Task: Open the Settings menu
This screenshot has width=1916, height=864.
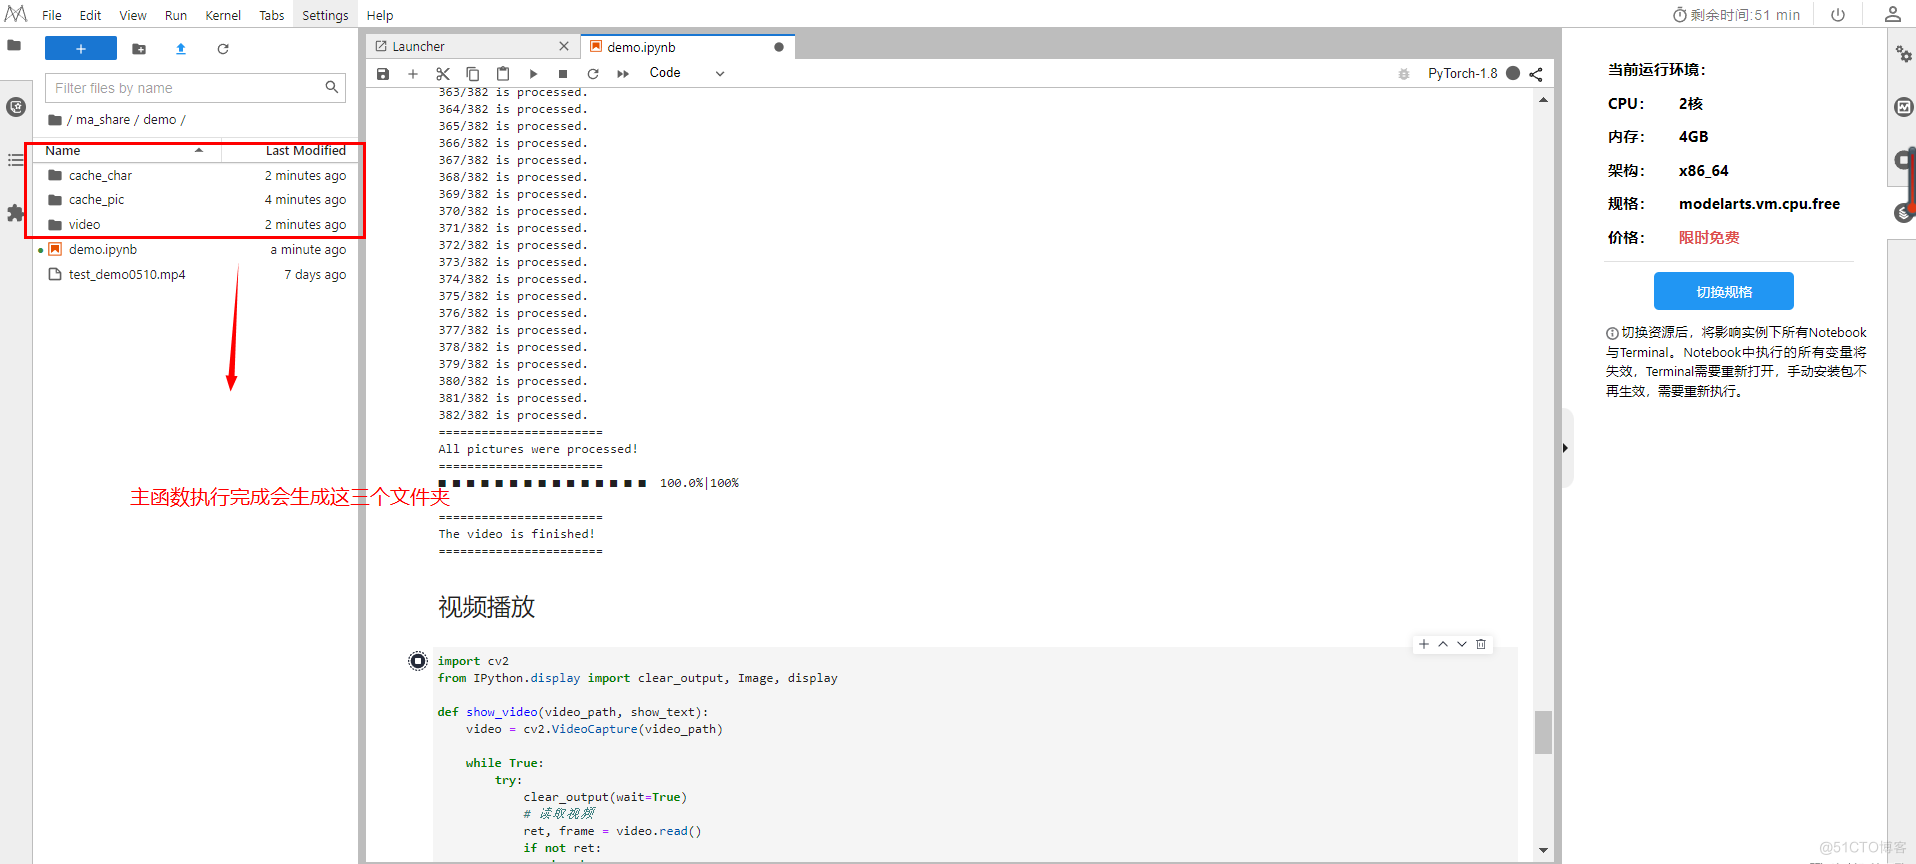Action: click(325, 15)
